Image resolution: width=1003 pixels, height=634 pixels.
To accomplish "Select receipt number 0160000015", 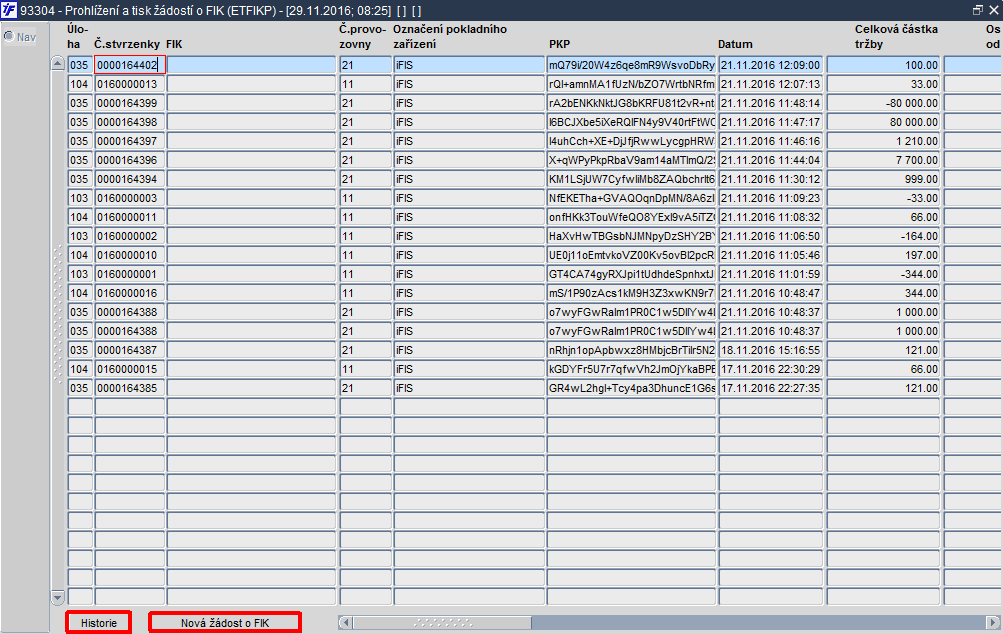I will pos(130,369).
